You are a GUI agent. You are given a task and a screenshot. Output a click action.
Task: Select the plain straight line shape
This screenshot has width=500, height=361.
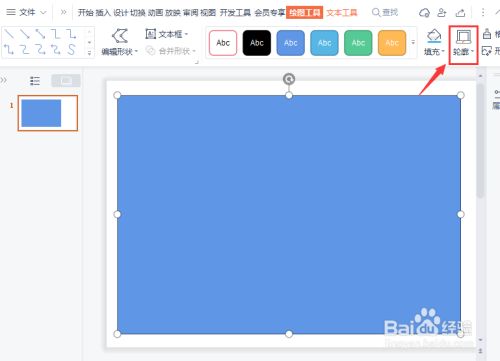(x=9, y=34)
